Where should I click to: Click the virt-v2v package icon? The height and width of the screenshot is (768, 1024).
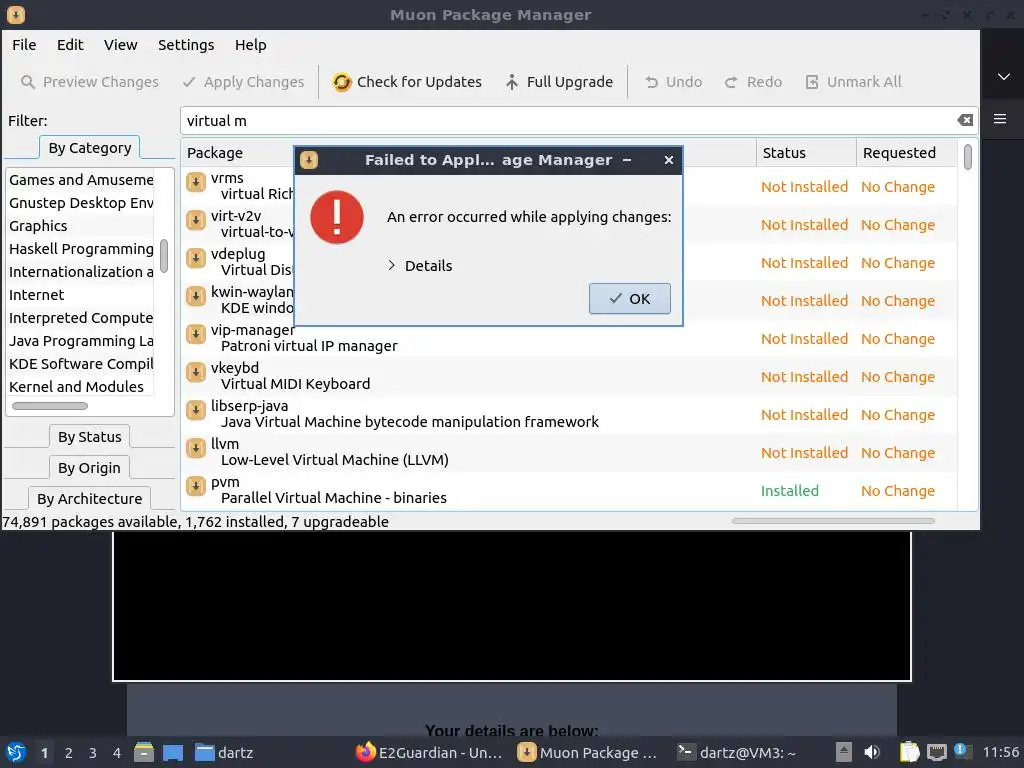click(x=196, y=220)
